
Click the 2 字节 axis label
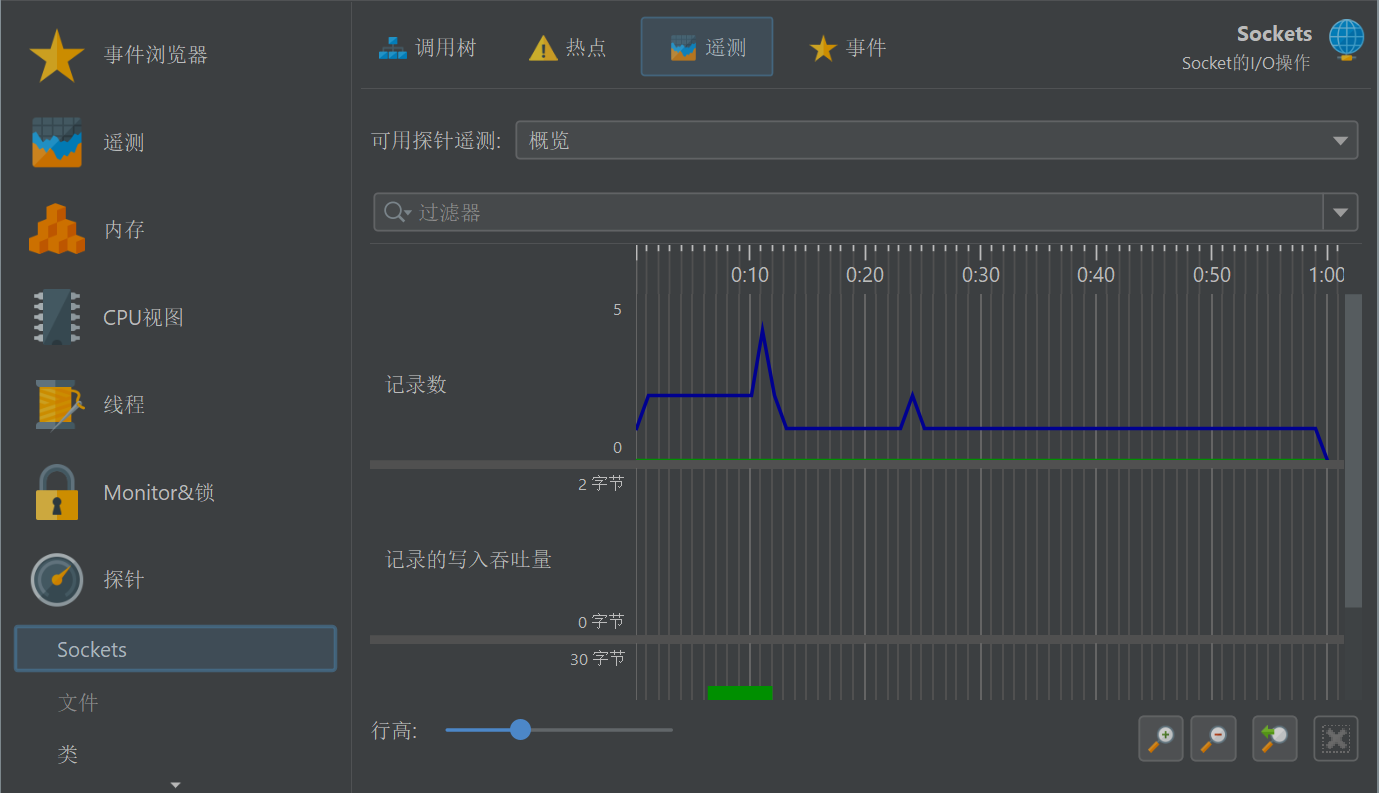[601, 484]
